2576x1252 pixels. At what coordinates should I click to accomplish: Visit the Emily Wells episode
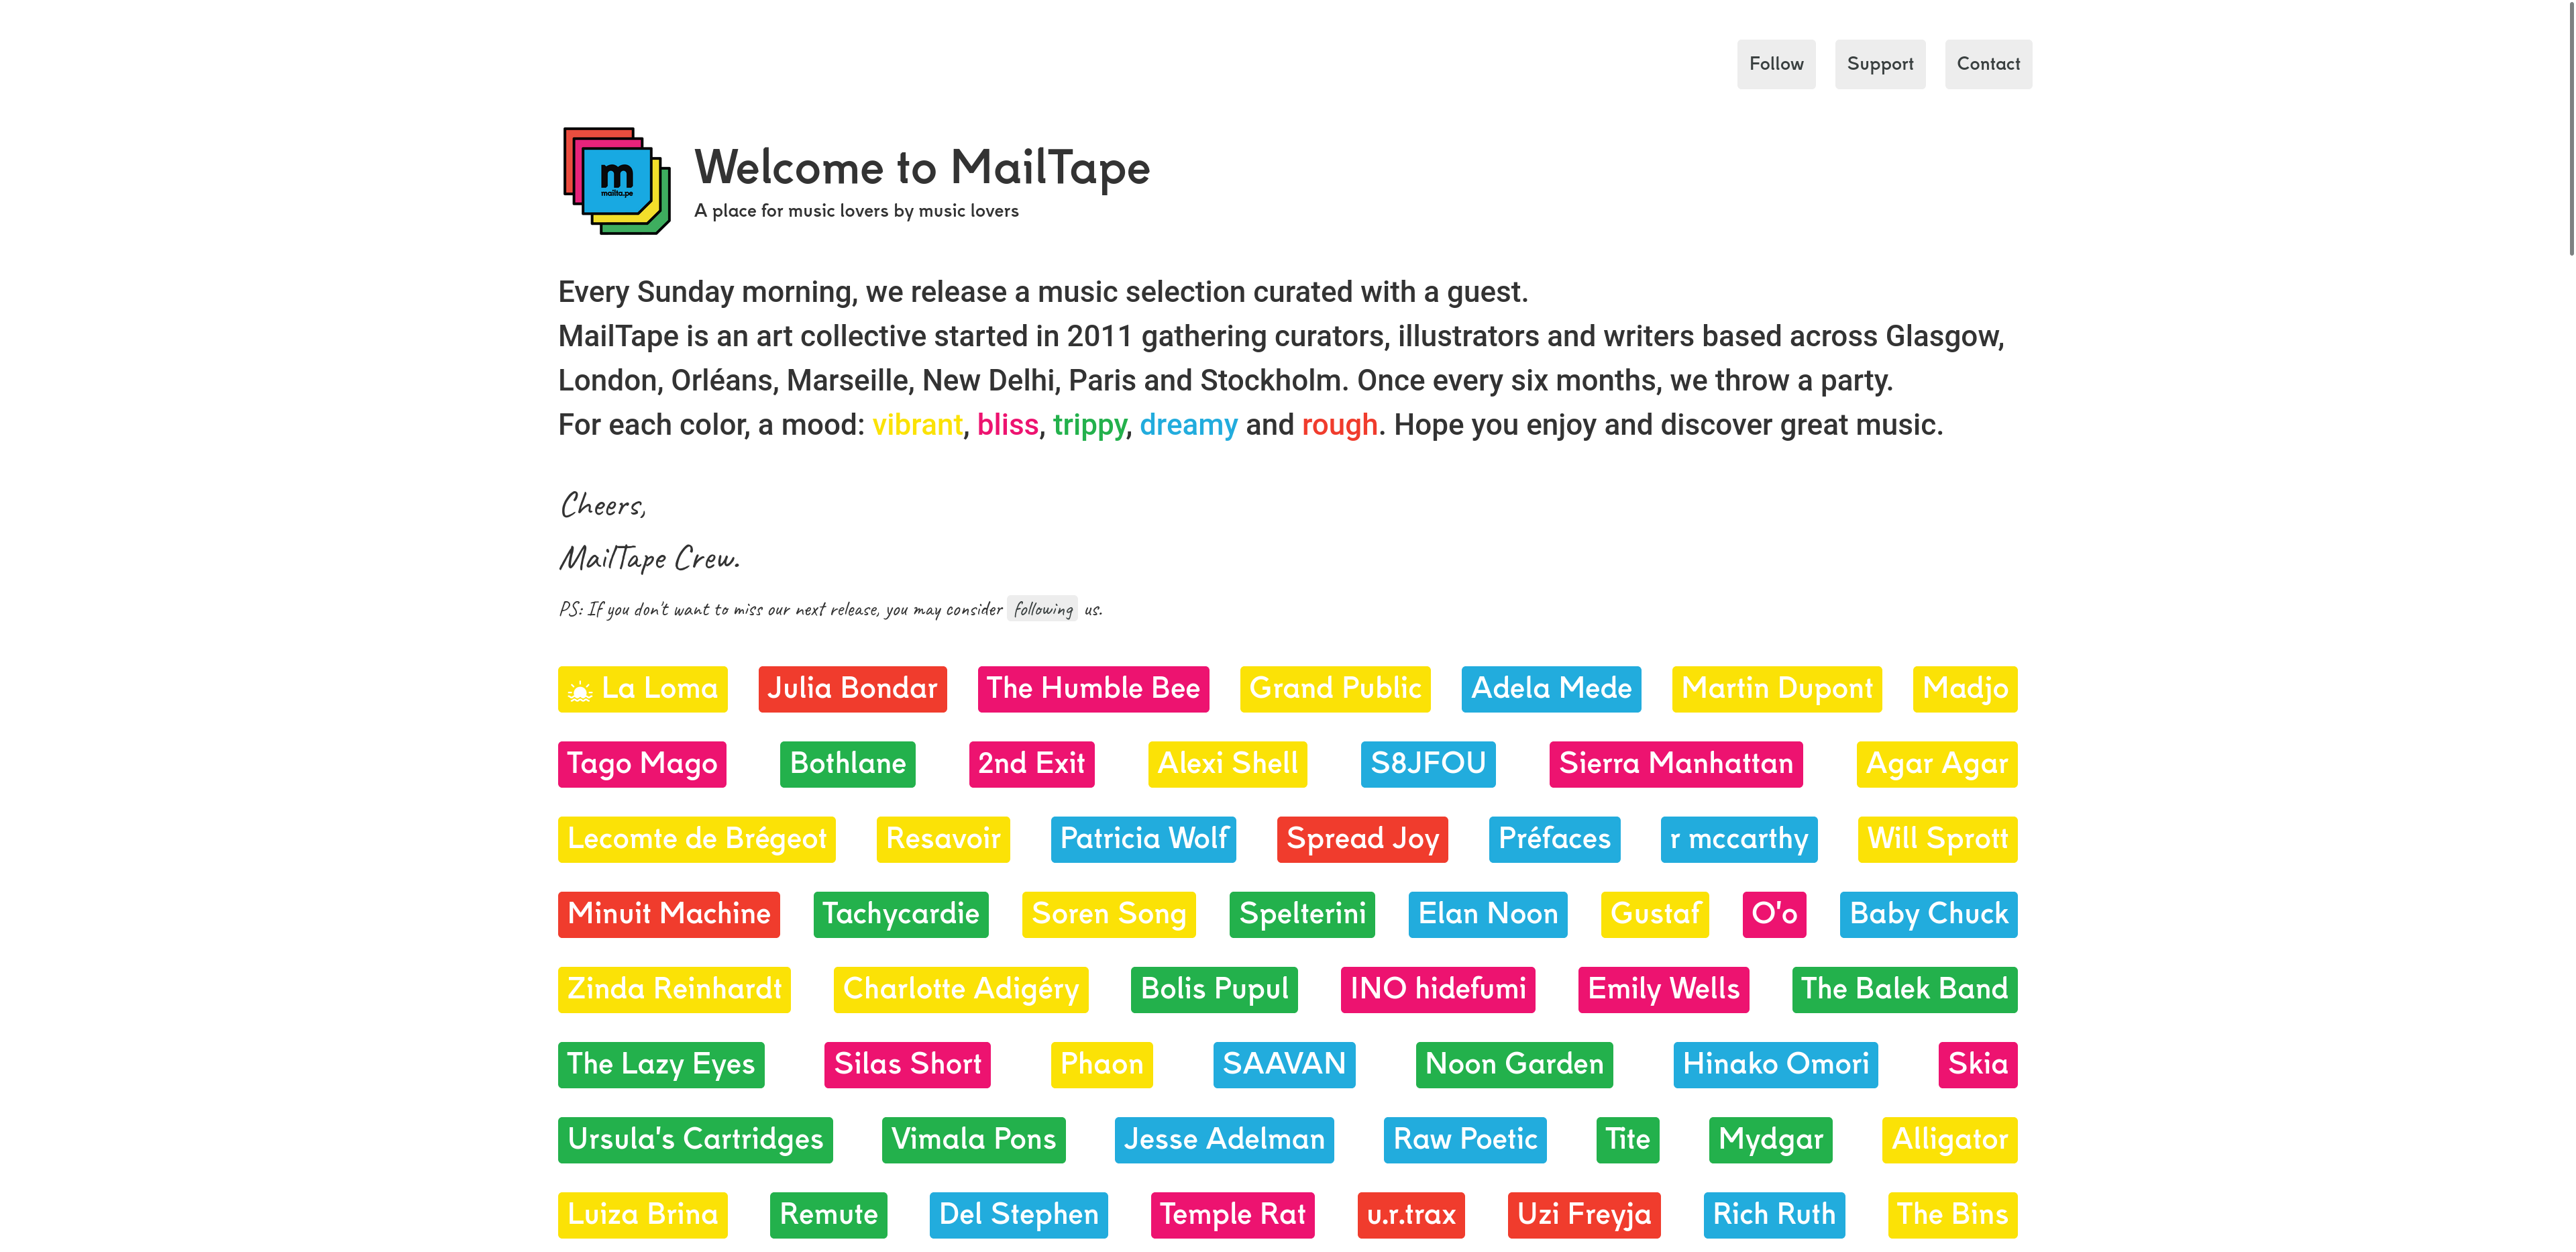click(1663, 989)
